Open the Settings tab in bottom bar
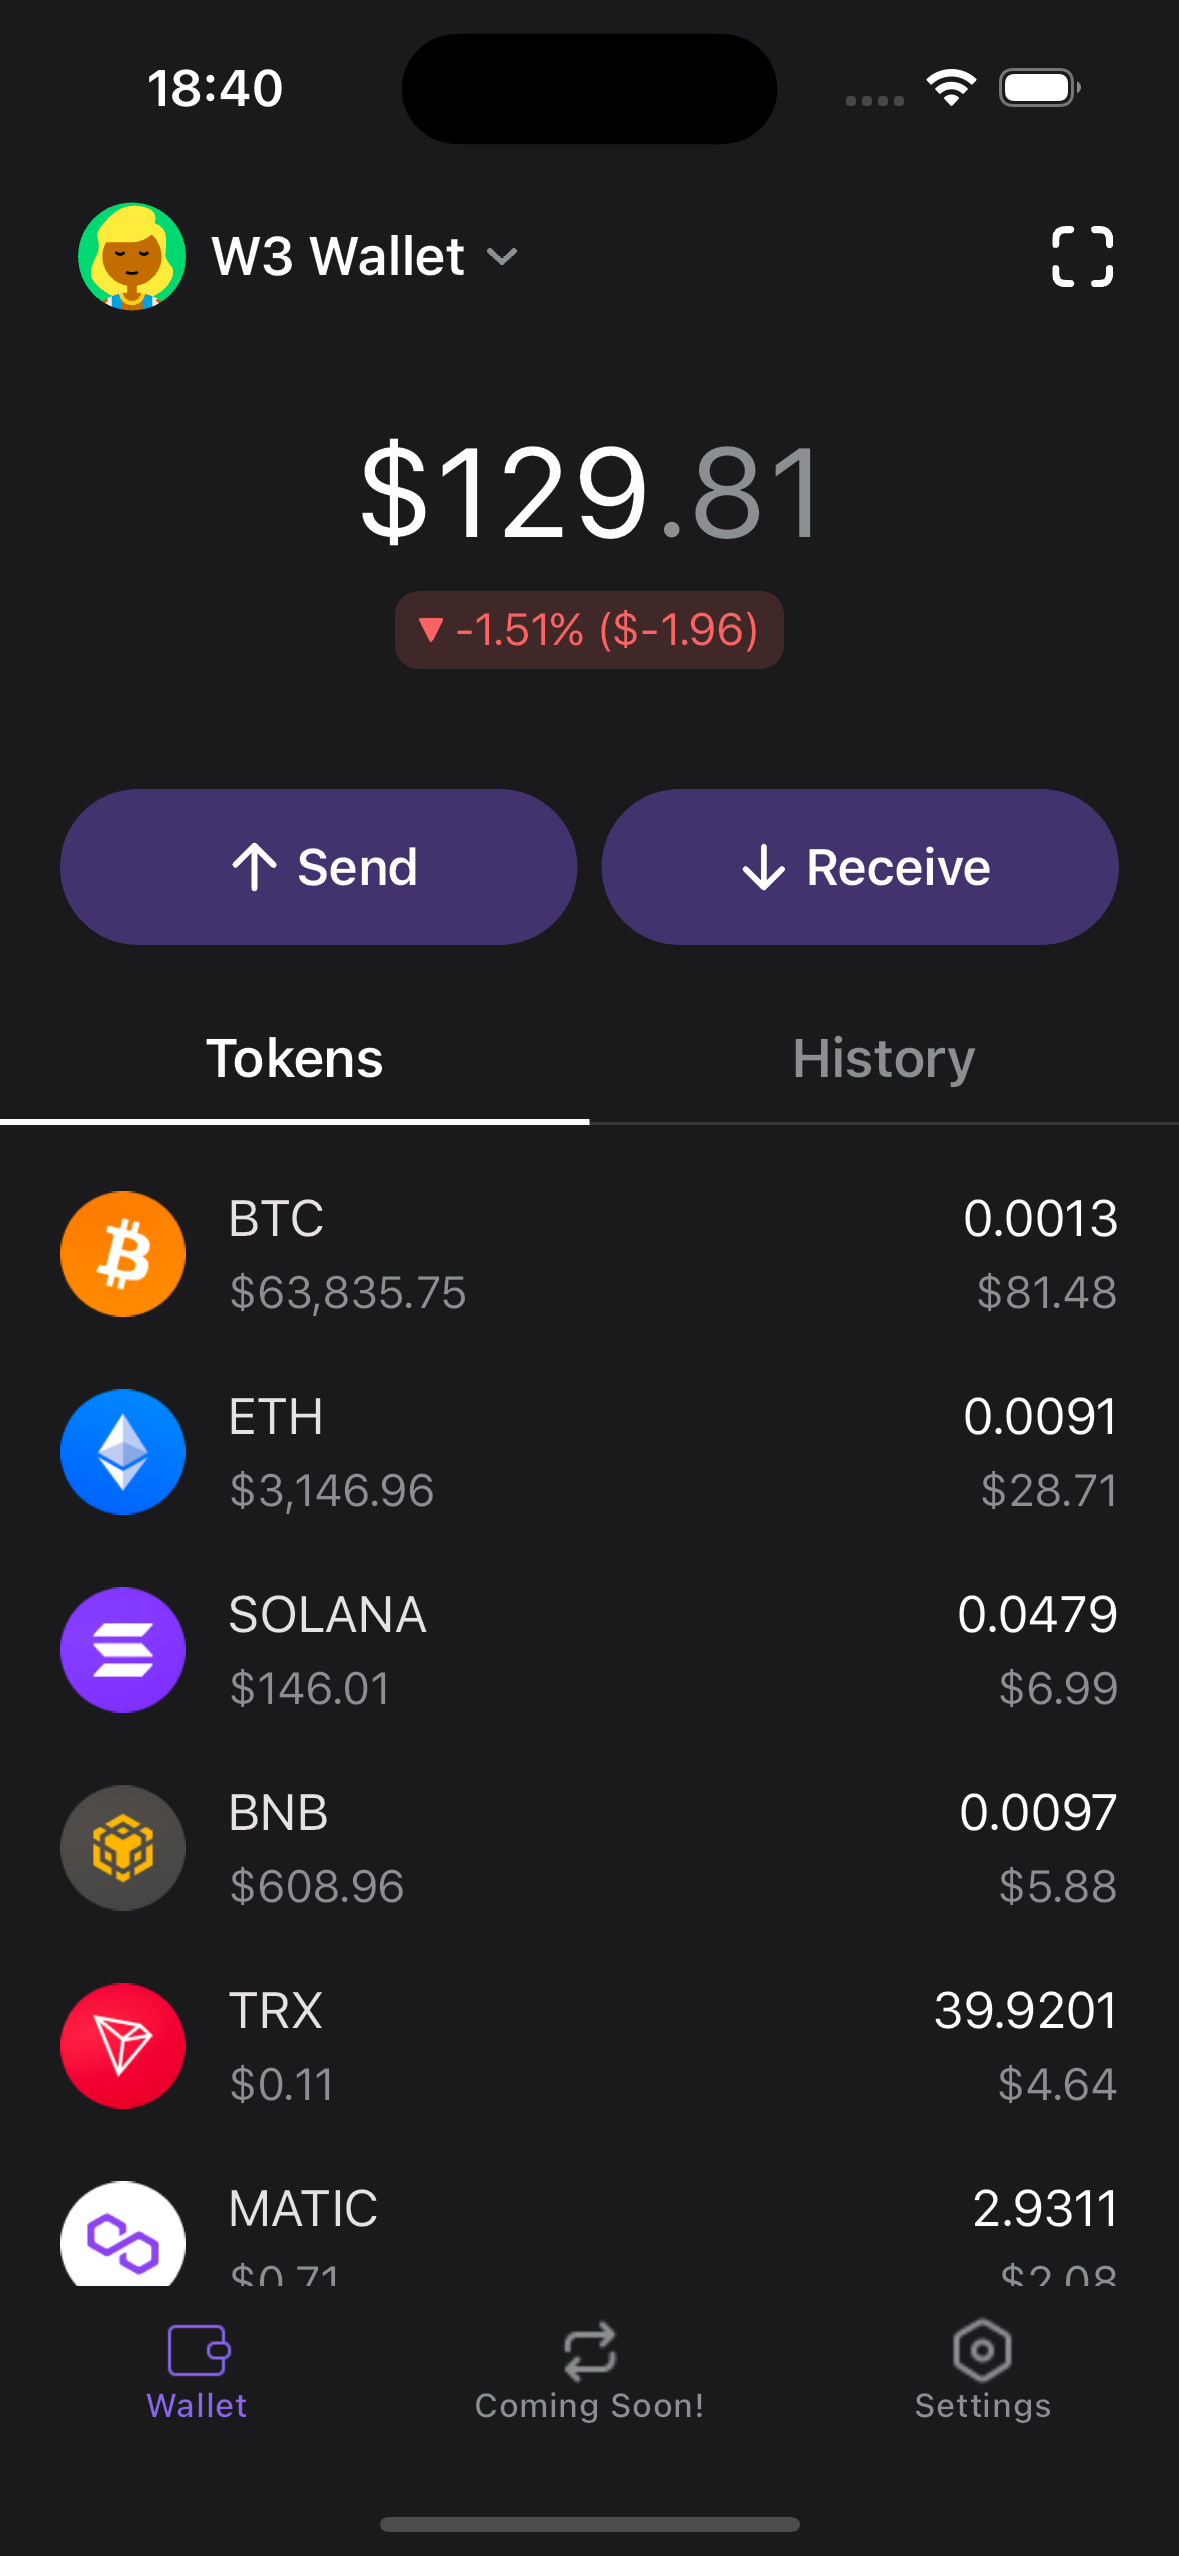 pos(982,2370)
